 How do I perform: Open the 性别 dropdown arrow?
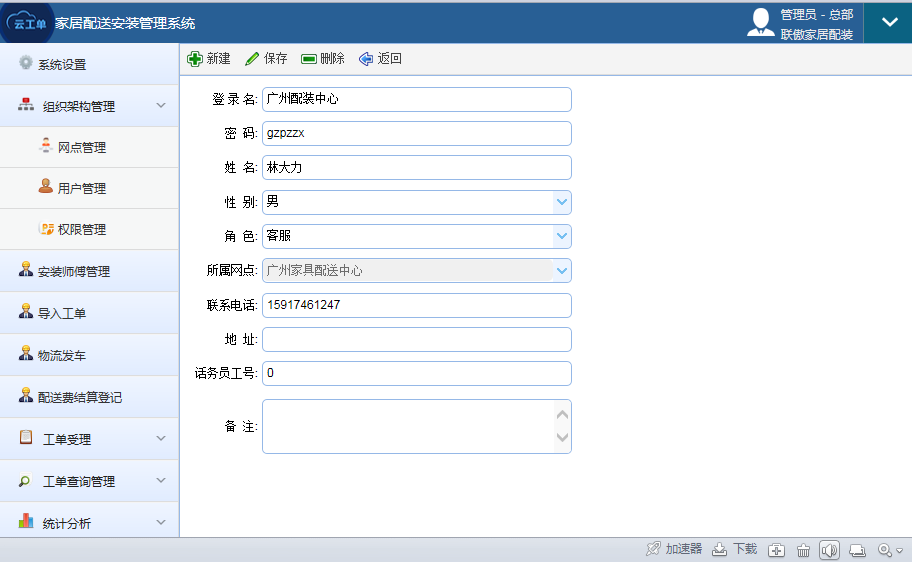tap(561, 202)
